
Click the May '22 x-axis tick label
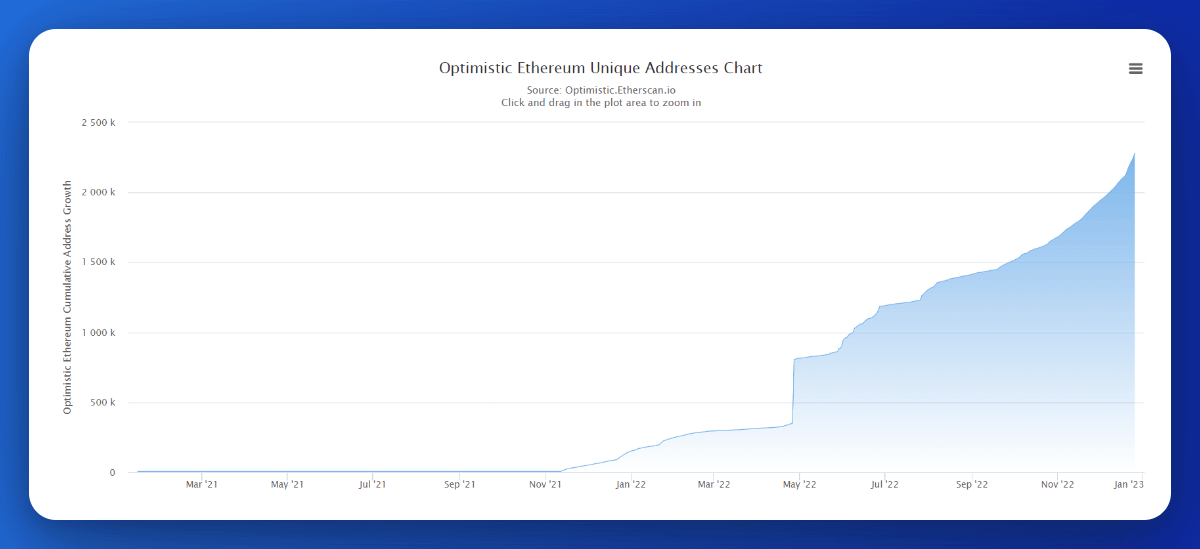click(800, 484)
